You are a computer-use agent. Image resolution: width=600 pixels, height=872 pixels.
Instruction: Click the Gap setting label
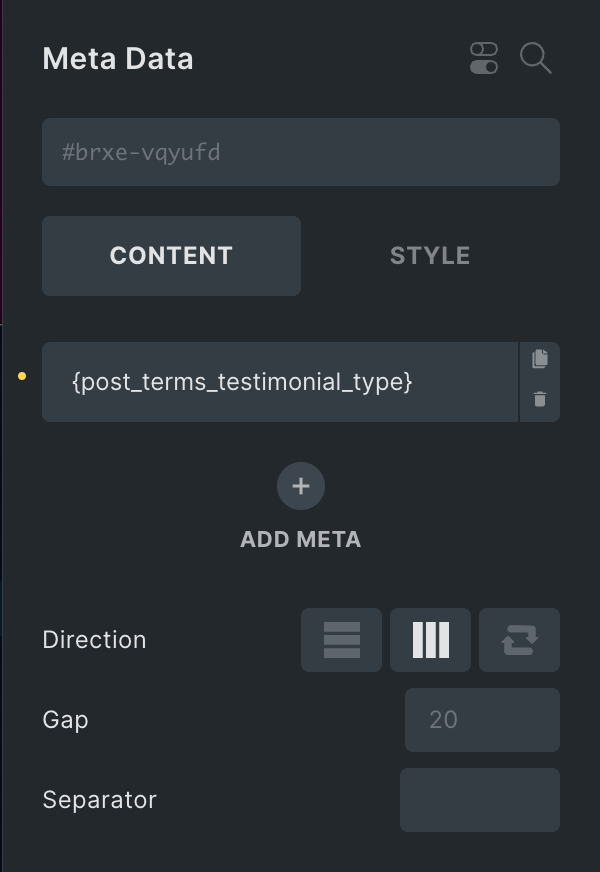[x=65, y=720]
